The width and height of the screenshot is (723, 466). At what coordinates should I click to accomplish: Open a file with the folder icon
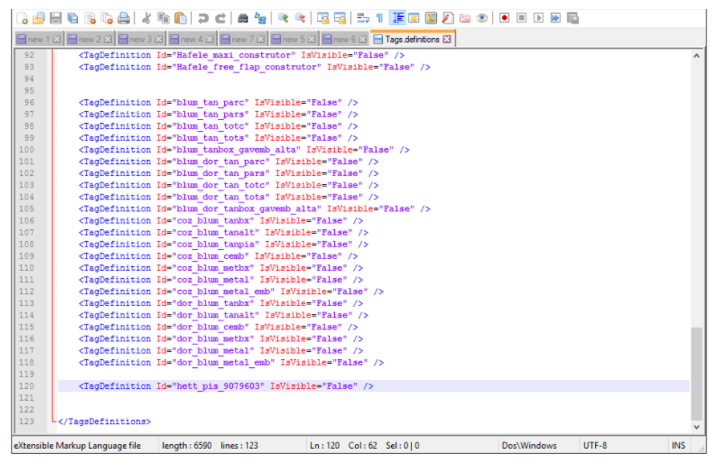[39, 18]
